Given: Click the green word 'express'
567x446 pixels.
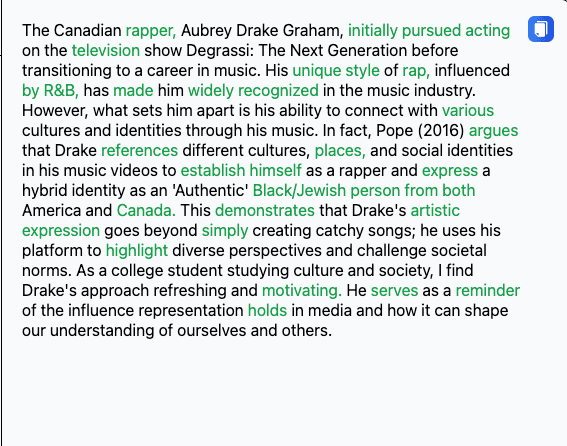Looking at the screenshot, I should click(450, 170).
